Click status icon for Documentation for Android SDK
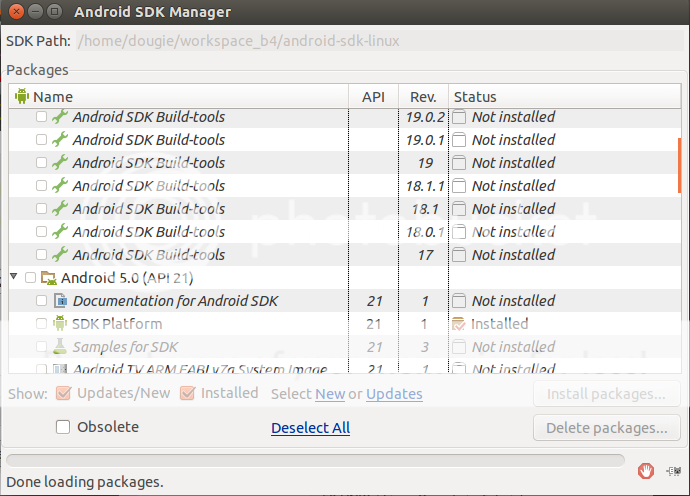Viewport: 690px width, 496px height. 459,301
